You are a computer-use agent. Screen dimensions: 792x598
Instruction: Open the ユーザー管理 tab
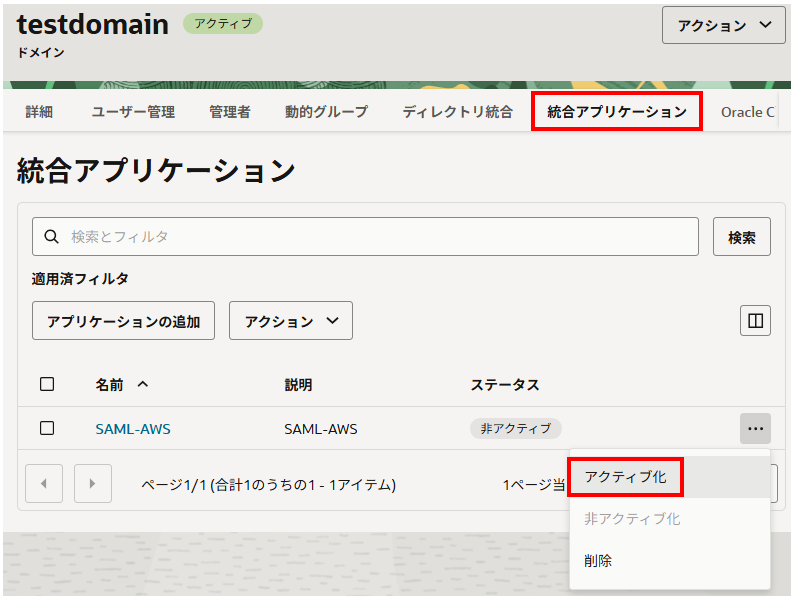[133, 112]
